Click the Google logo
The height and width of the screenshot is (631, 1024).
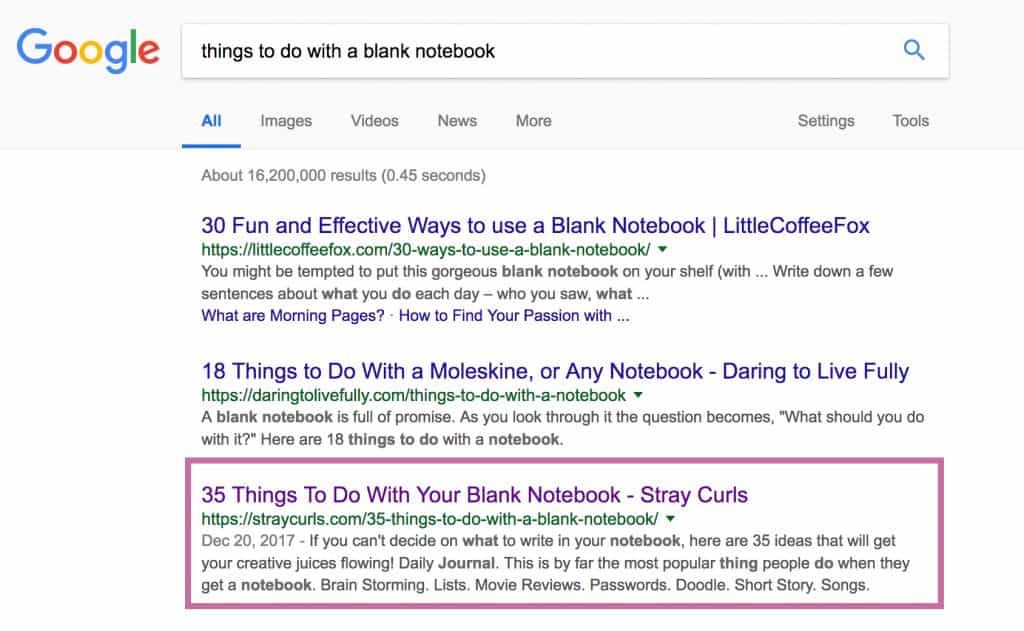pyautogui.click(x=88, y=50)
